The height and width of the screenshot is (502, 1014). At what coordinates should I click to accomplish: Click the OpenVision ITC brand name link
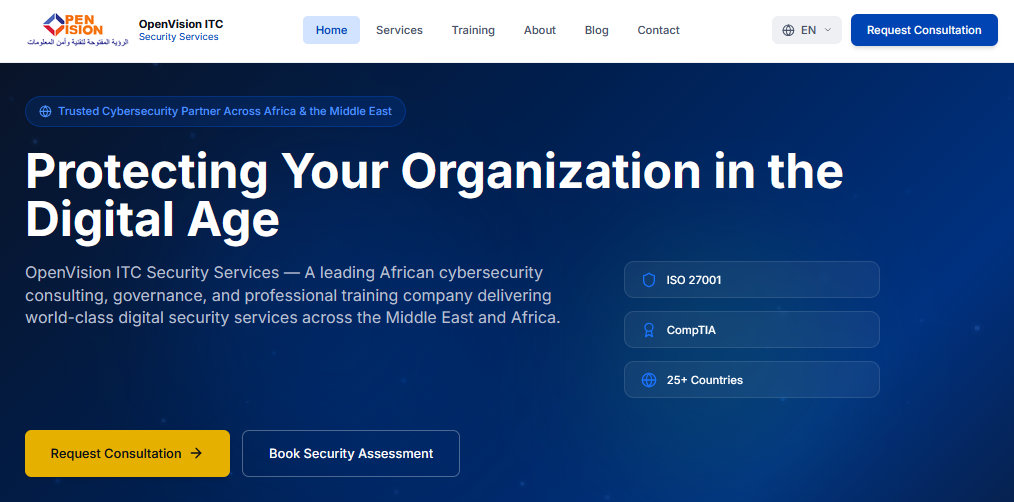click(x=180, y=24)
